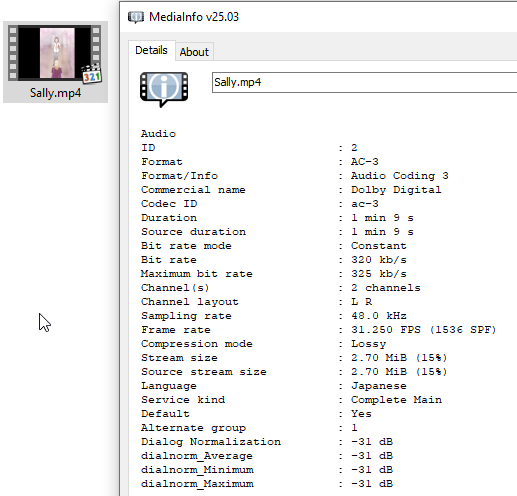517x496 pixels.
Task: Select the Sally.mp4 video thumbnail
Action: [55, 53]
